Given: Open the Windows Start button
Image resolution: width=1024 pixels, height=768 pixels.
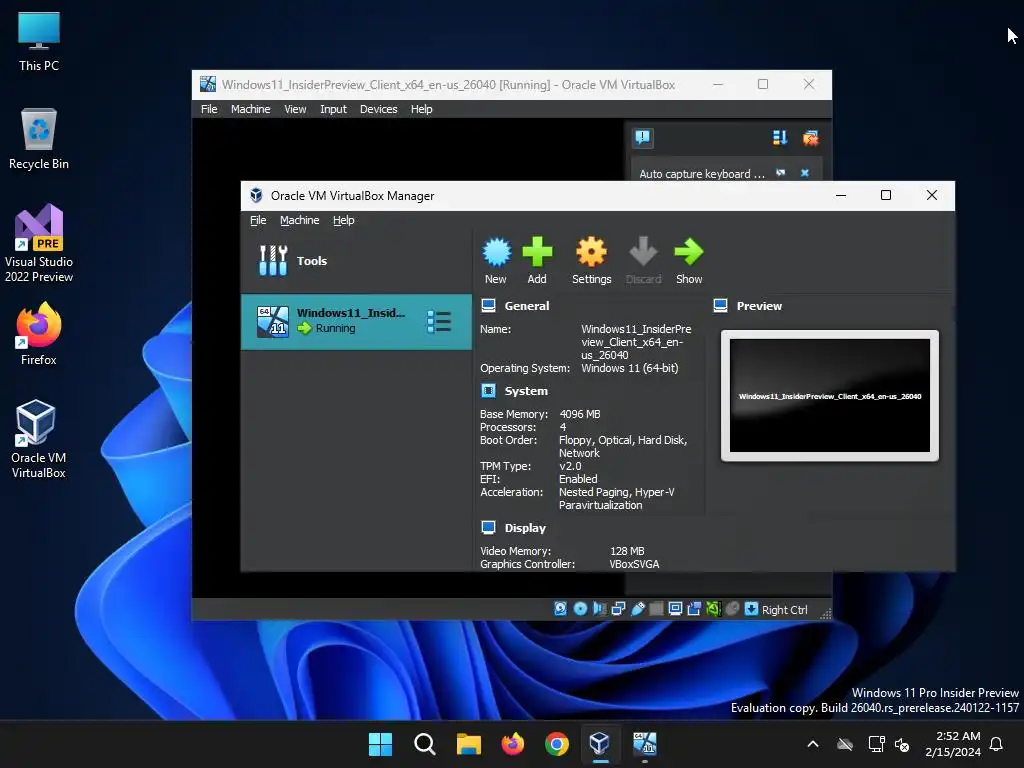Looking at the screenshot, I should [x=380, y=744].
